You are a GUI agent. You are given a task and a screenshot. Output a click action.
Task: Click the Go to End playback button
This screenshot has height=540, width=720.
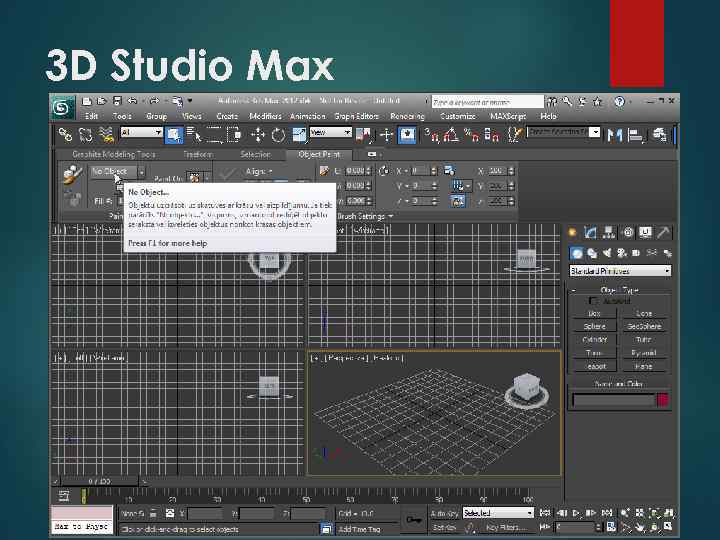tap(607, 513)
